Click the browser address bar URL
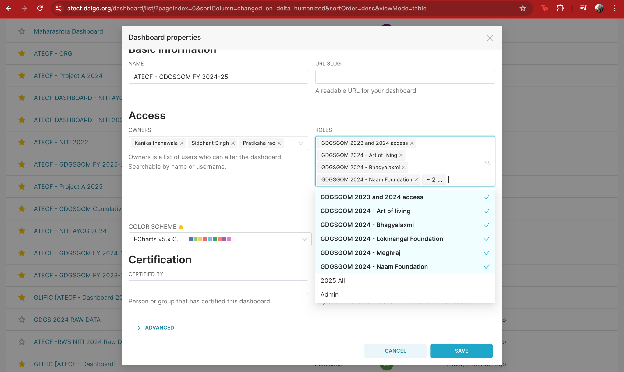Screen dimensions: 624x372 pos(247,8)
